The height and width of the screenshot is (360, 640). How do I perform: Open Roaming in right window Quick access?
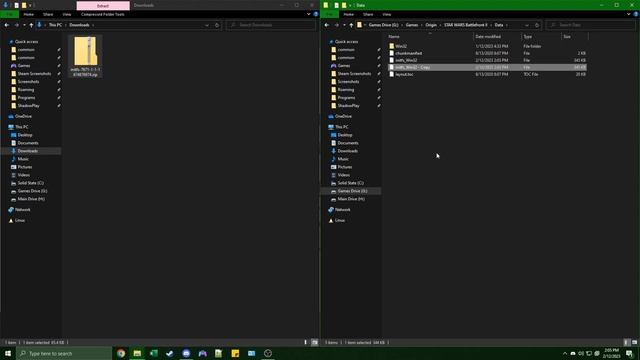(346, 90)
